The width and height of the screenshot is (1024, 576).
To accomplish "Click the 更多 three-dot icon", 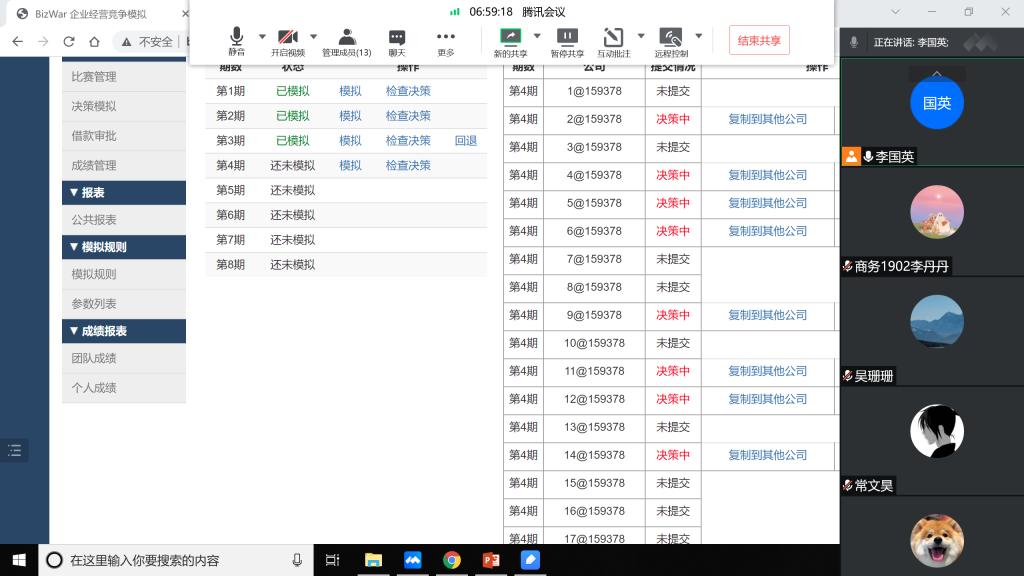I will click(x=446, y=38).
